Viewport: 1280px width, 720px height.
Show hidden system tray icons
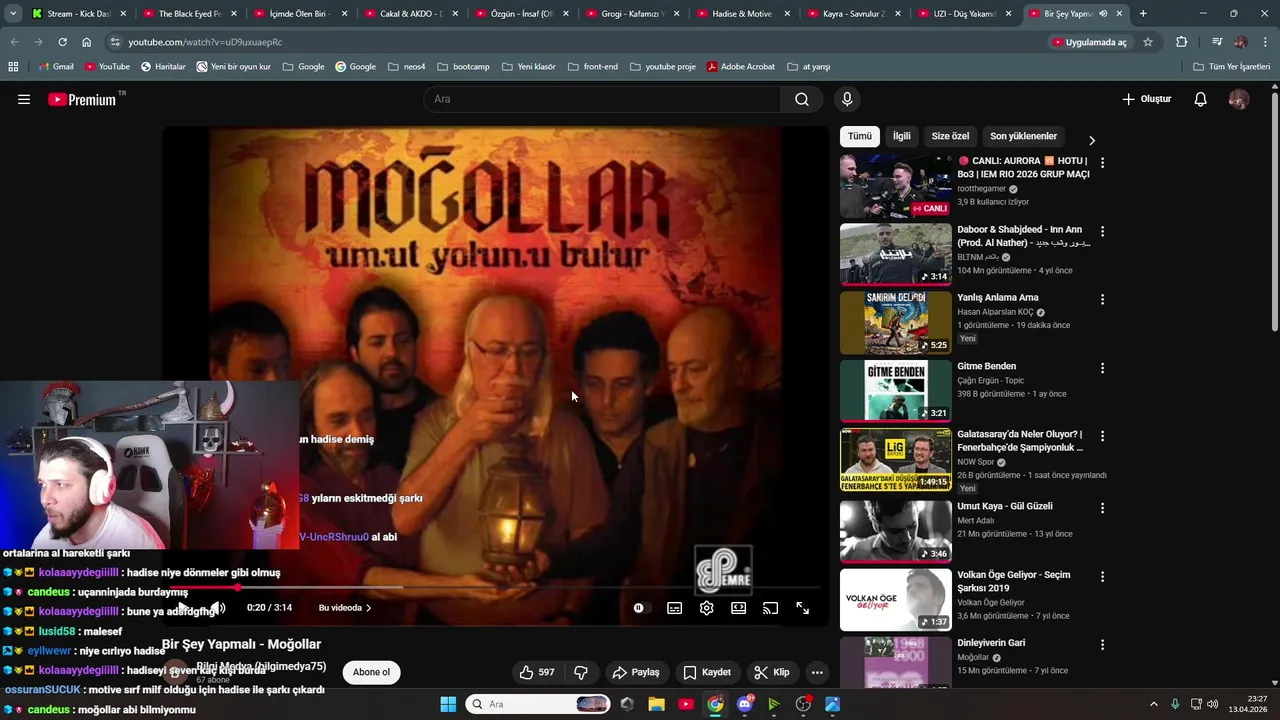point(1153,704)
